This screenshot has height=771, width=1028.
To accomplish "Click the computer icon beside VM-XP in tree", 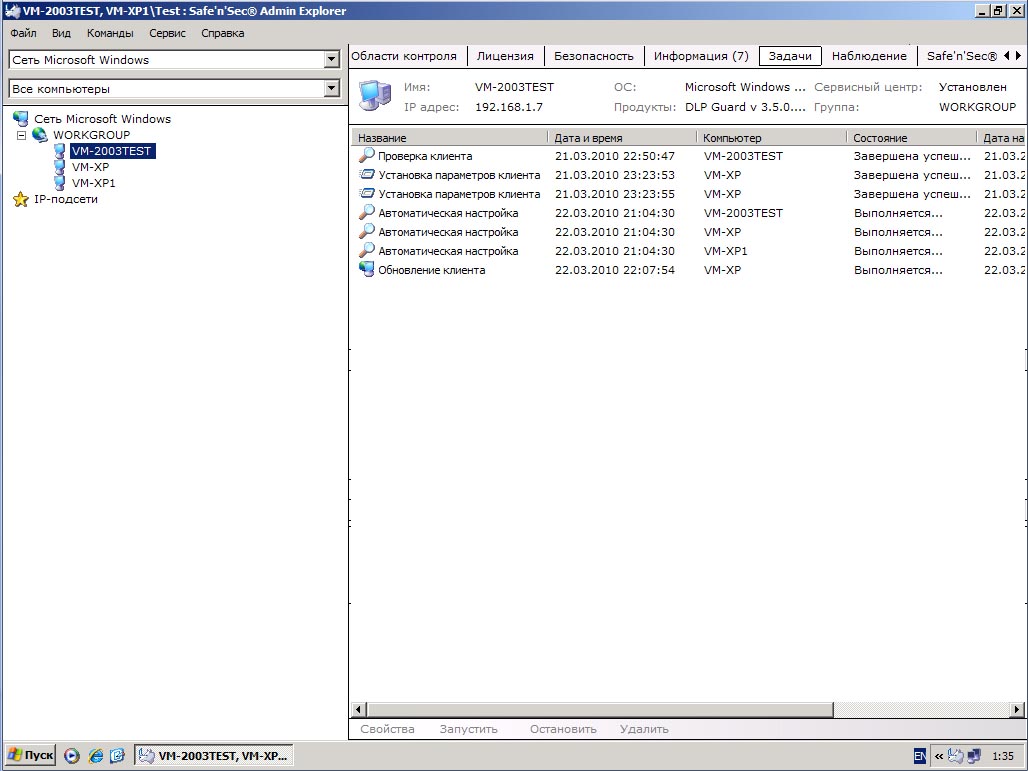I will point(60,167).
